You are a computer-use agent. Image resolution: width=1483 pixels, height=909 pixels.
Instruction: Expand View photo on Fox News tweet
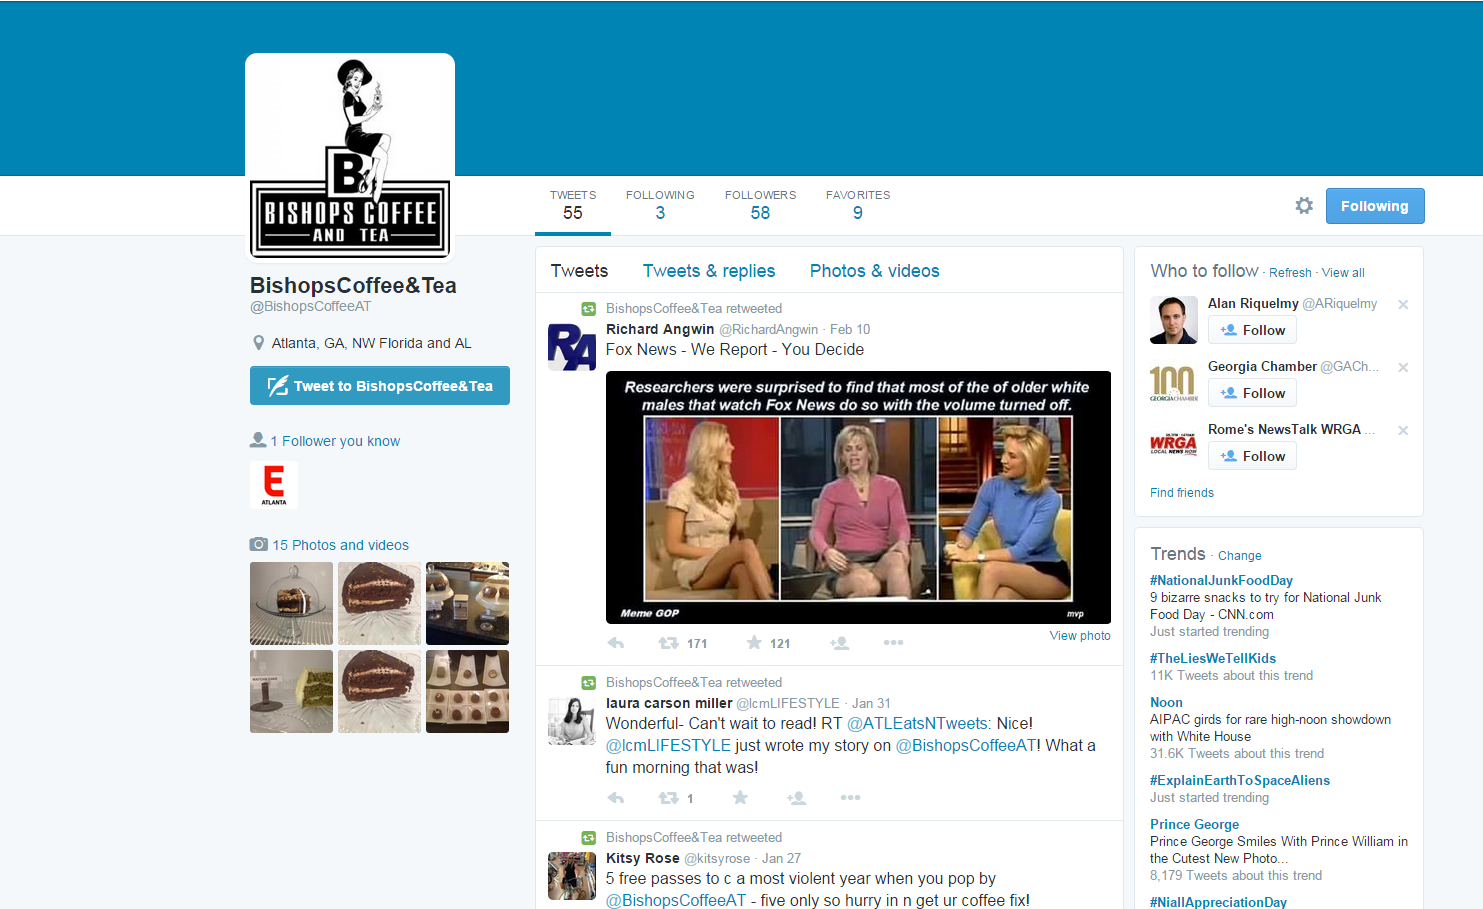click(1079, 636)
